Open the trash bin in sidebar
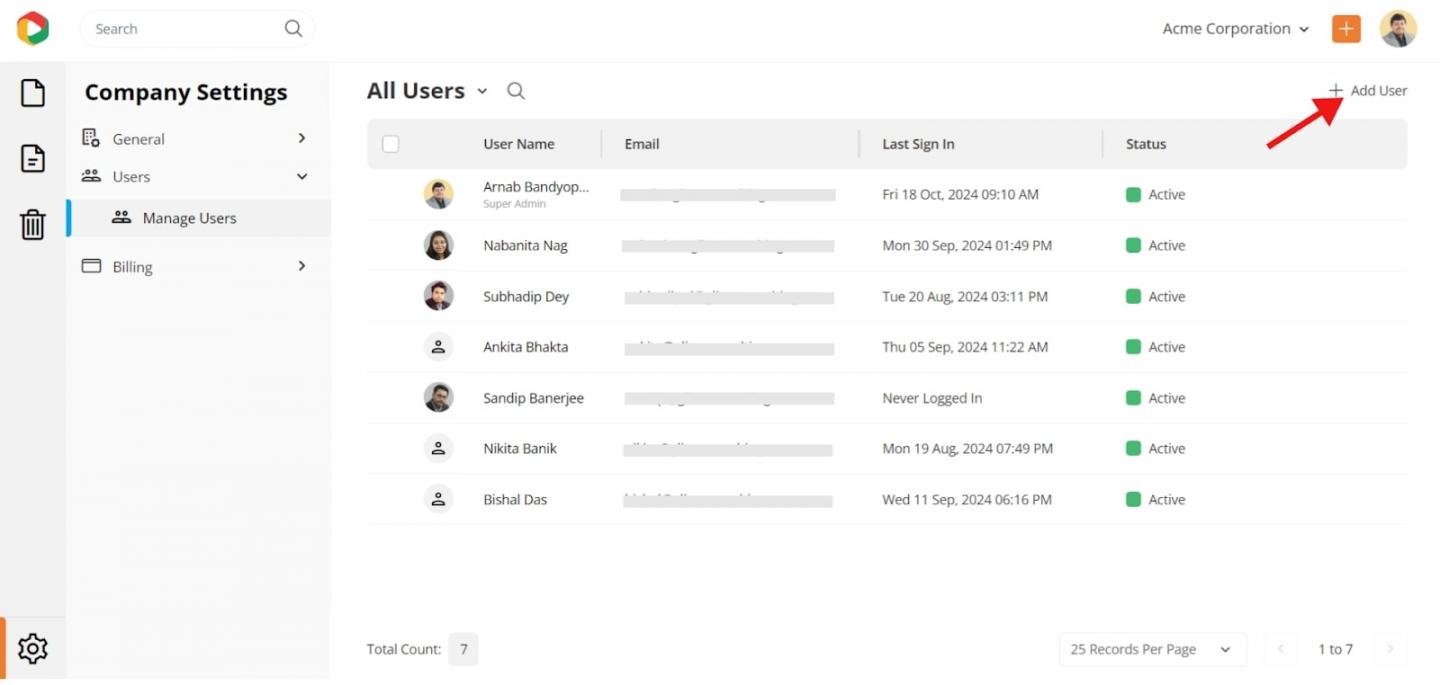 33,224
